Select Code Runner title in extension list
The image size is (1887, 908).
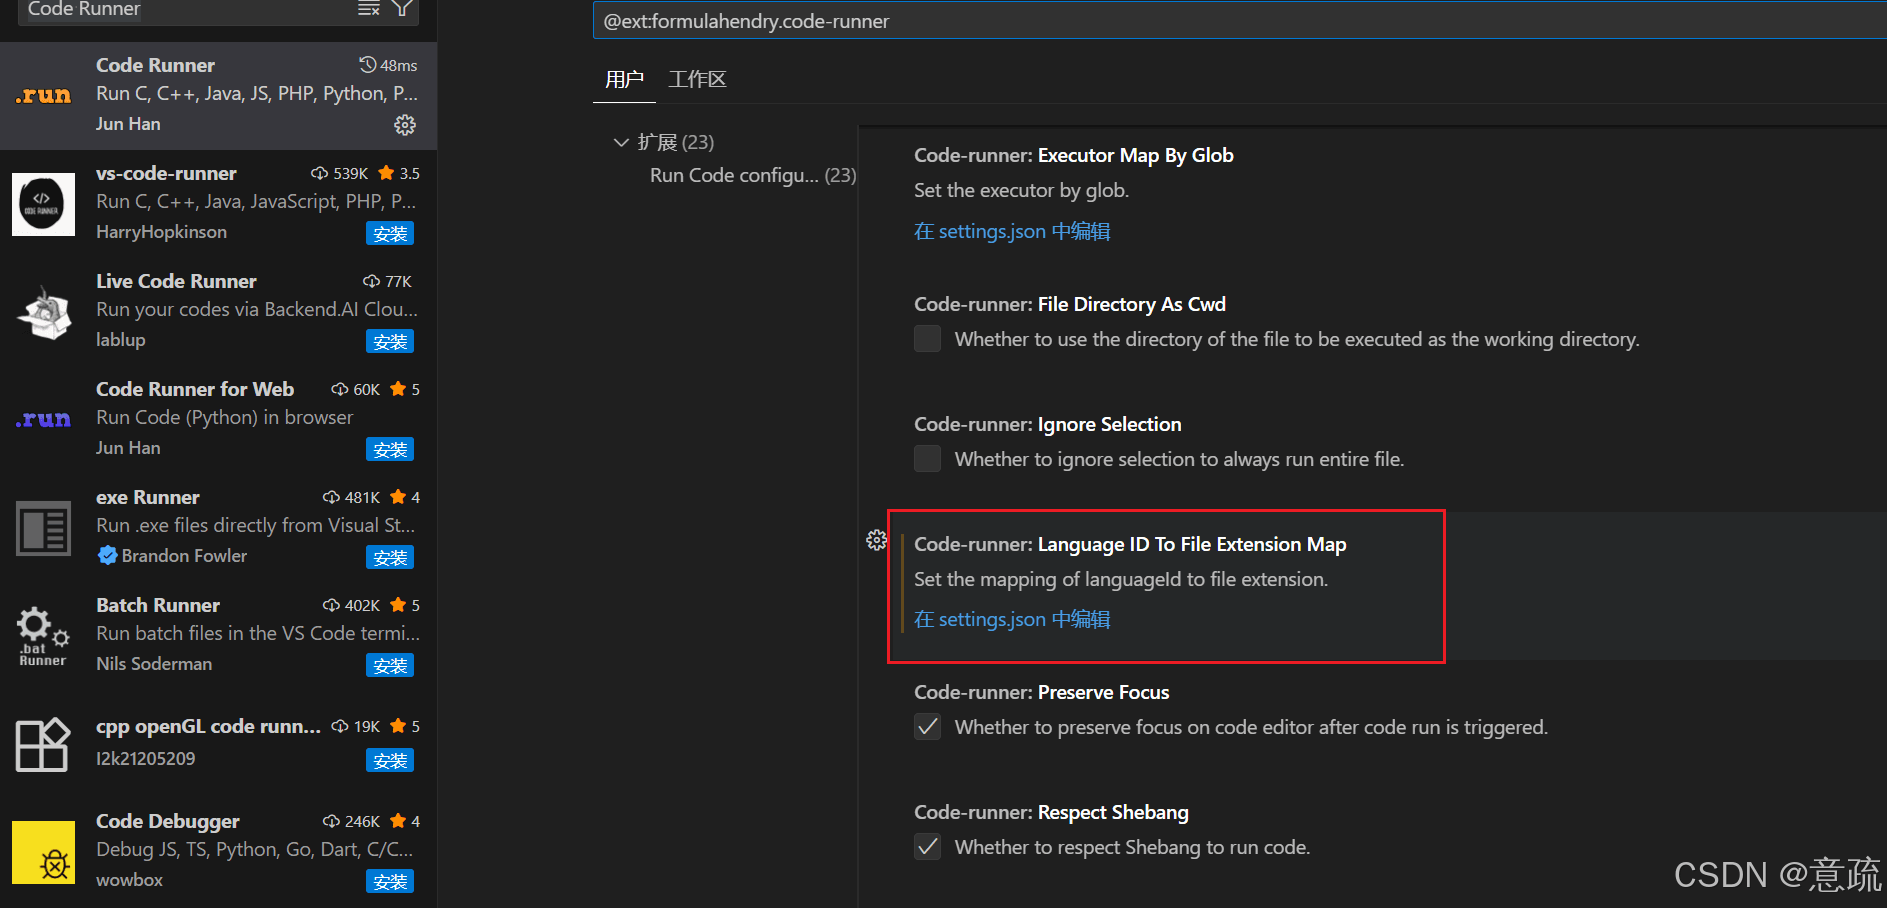[155, 65]
